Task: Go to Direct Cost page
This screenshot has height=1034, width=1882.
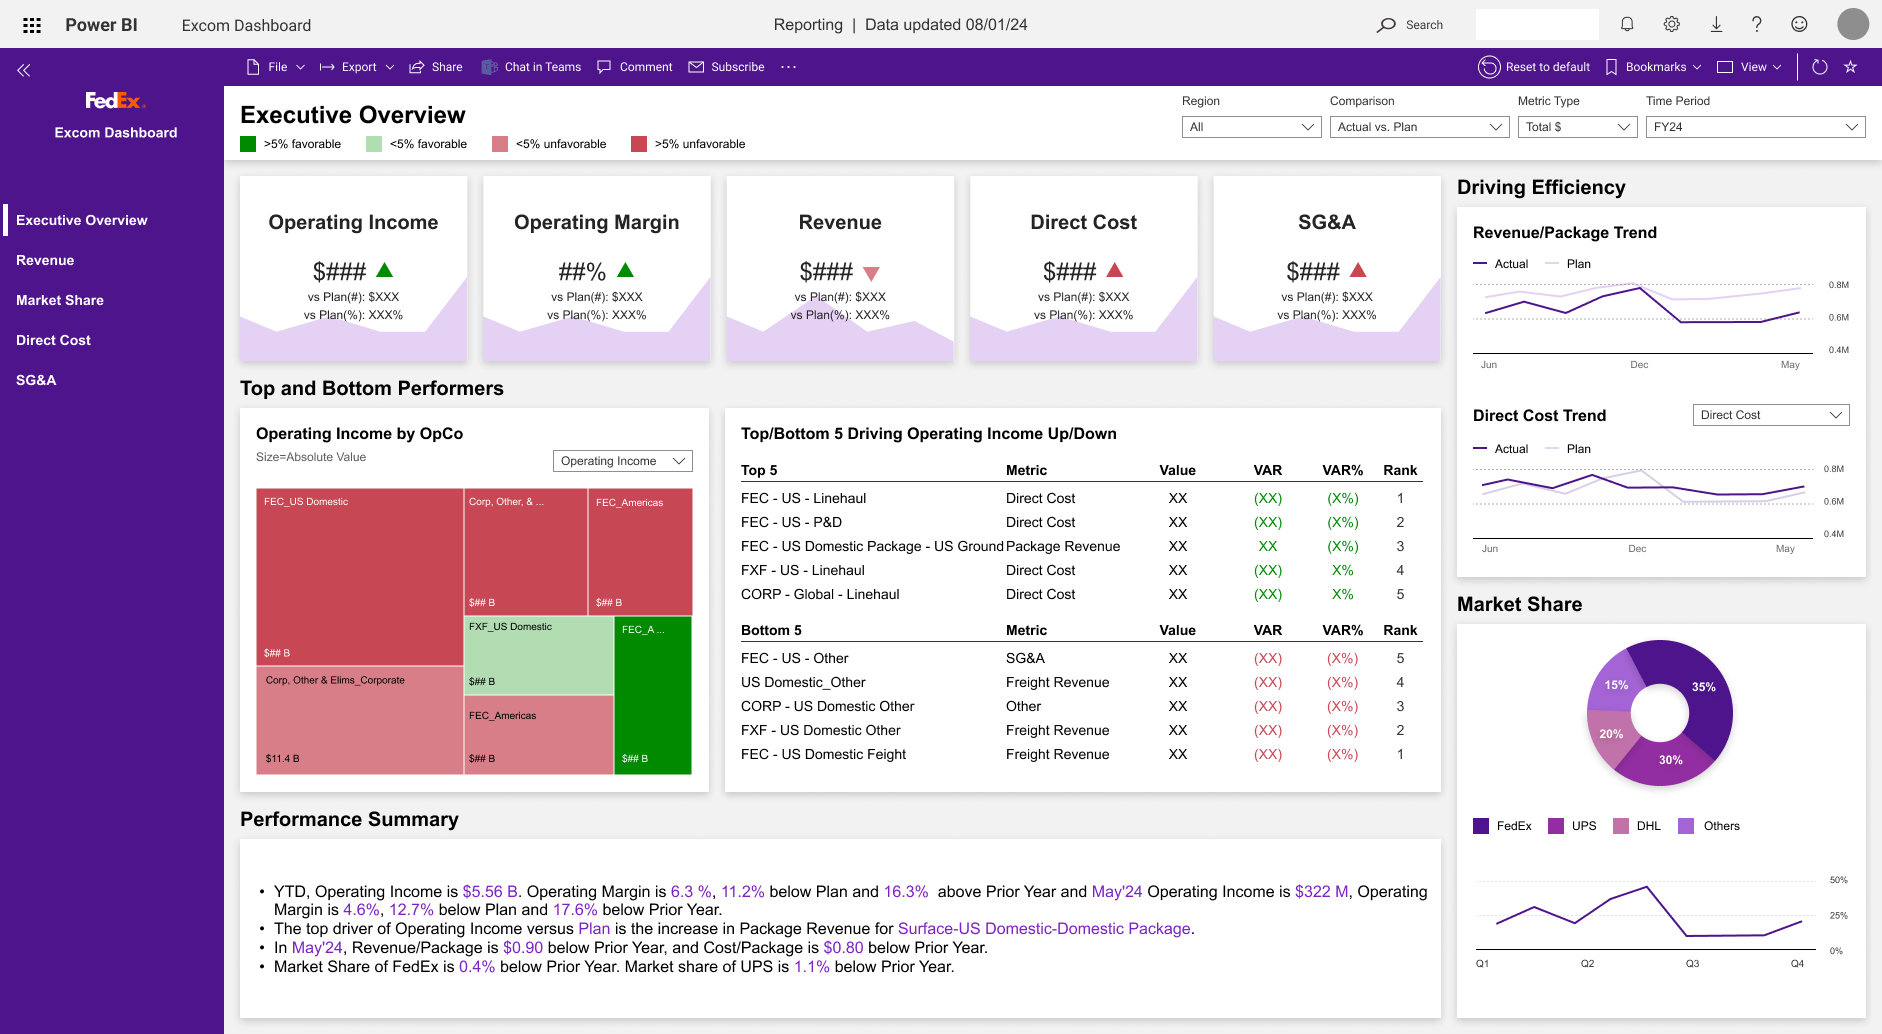Action: [53, 340]
